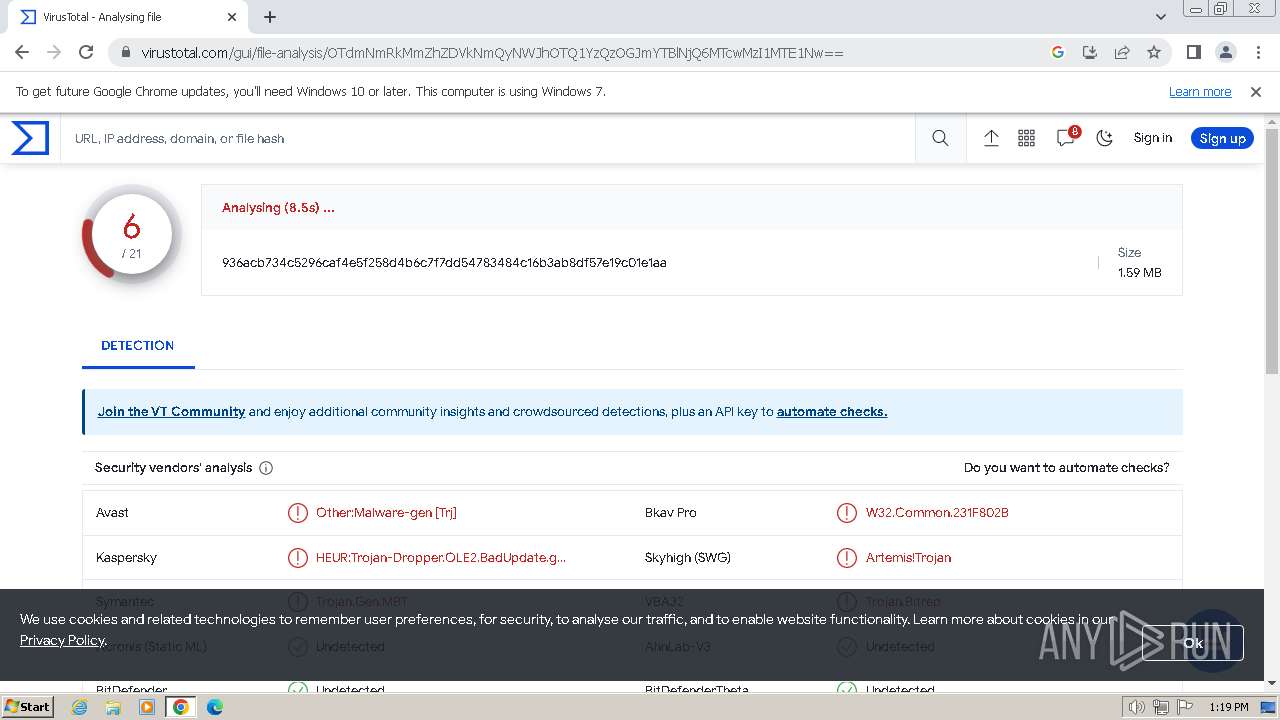1280x720 pixels.
Task: Click the VirusTotal logo icon
Action: [30, 138]
